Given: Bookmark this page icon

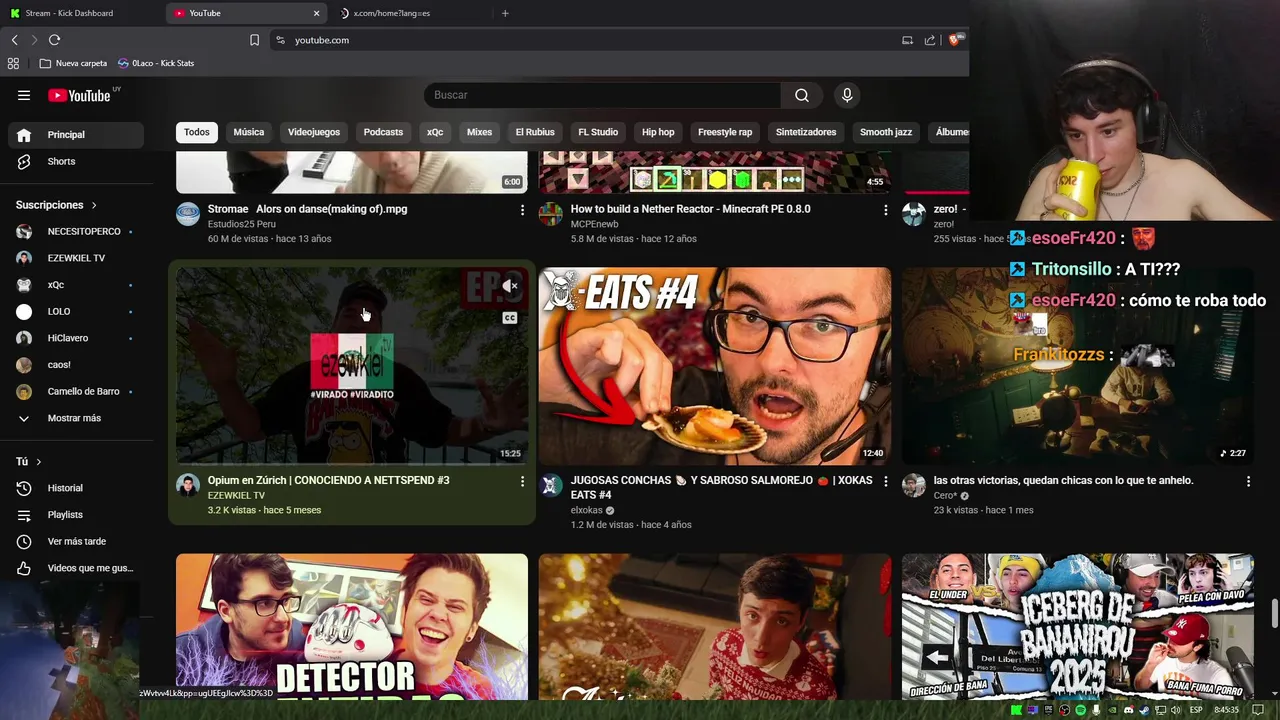Looking at the screenshot, I should tap(254, 40).
